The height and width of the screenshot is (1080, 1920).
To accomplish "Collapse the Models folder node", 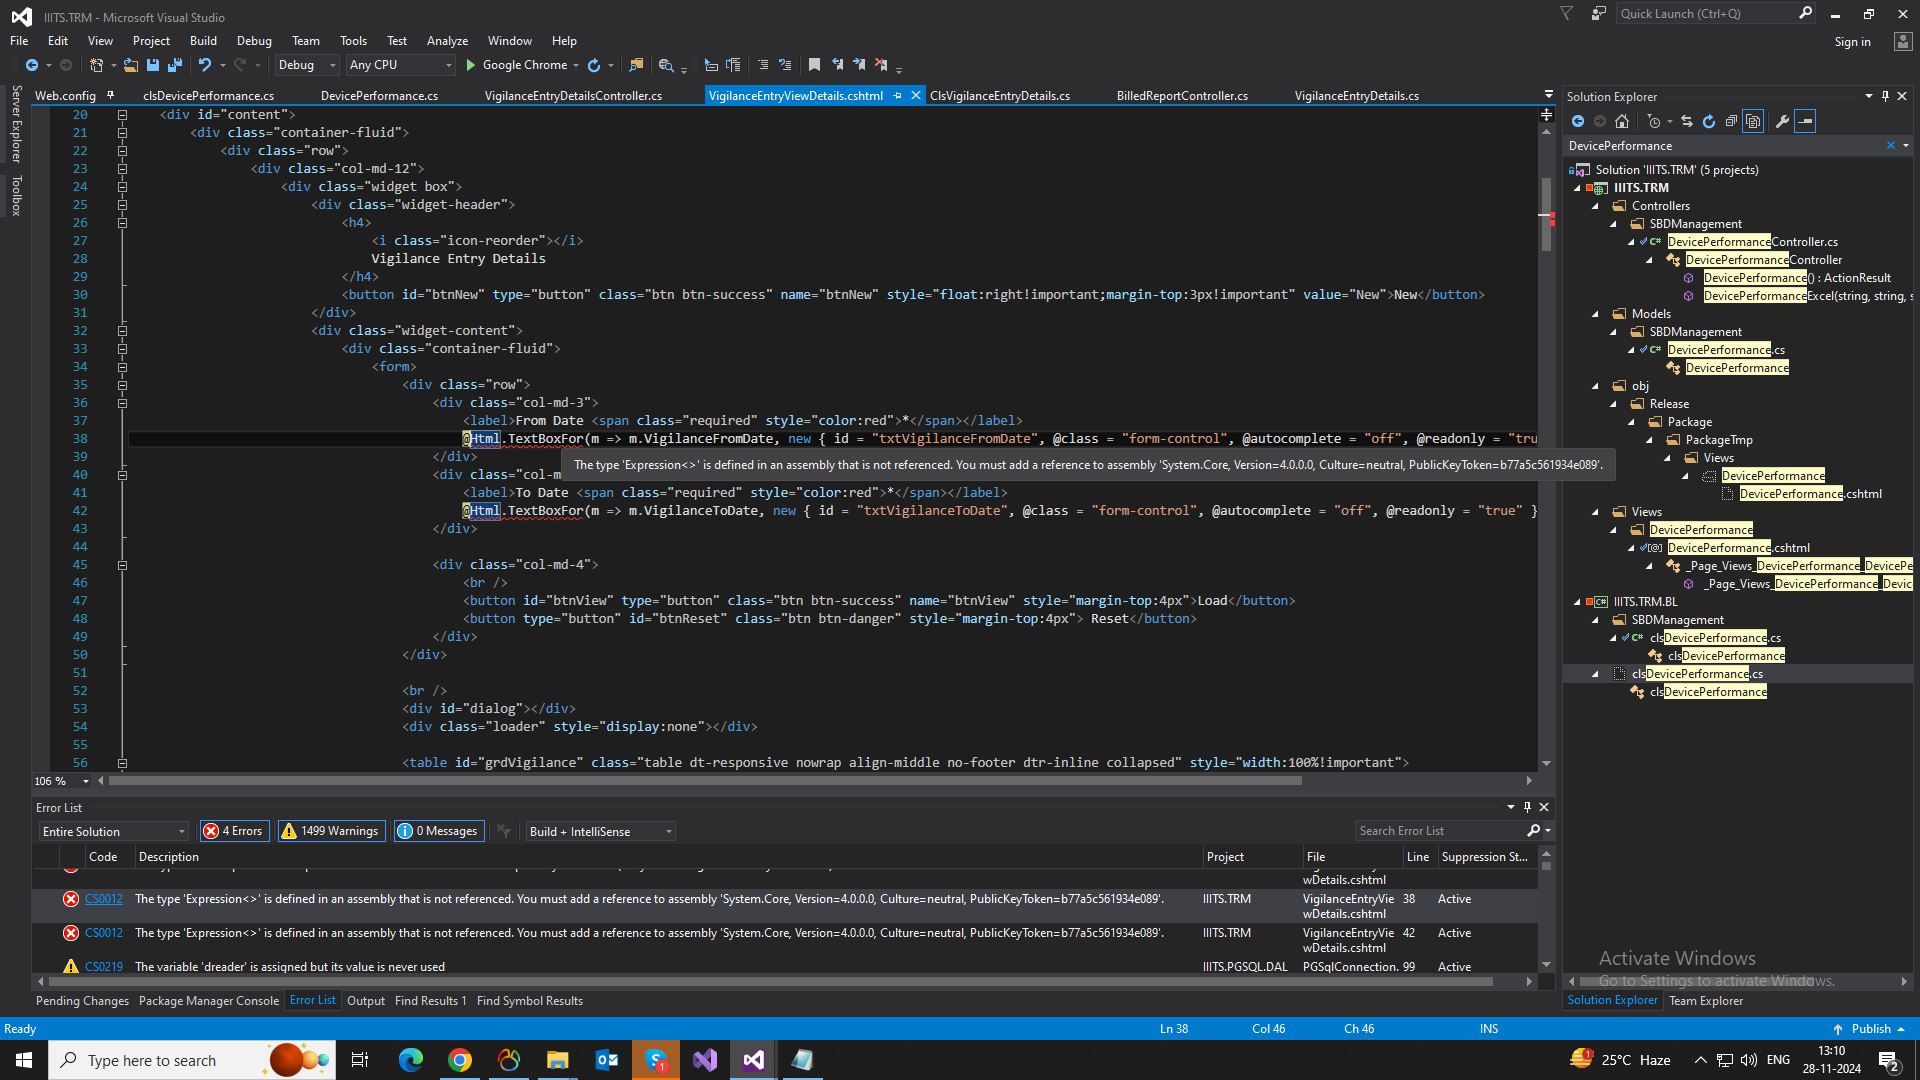I will (1596, 314).
